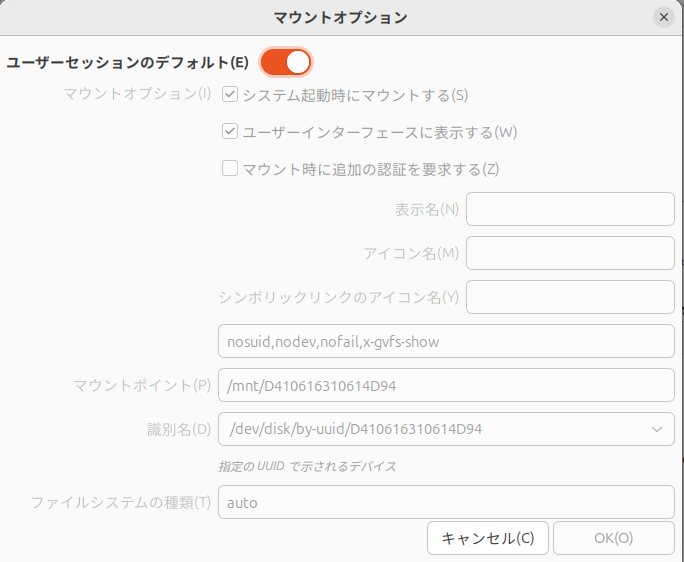Click the ファイルシステムの種類 auto field

click(446, 502)
